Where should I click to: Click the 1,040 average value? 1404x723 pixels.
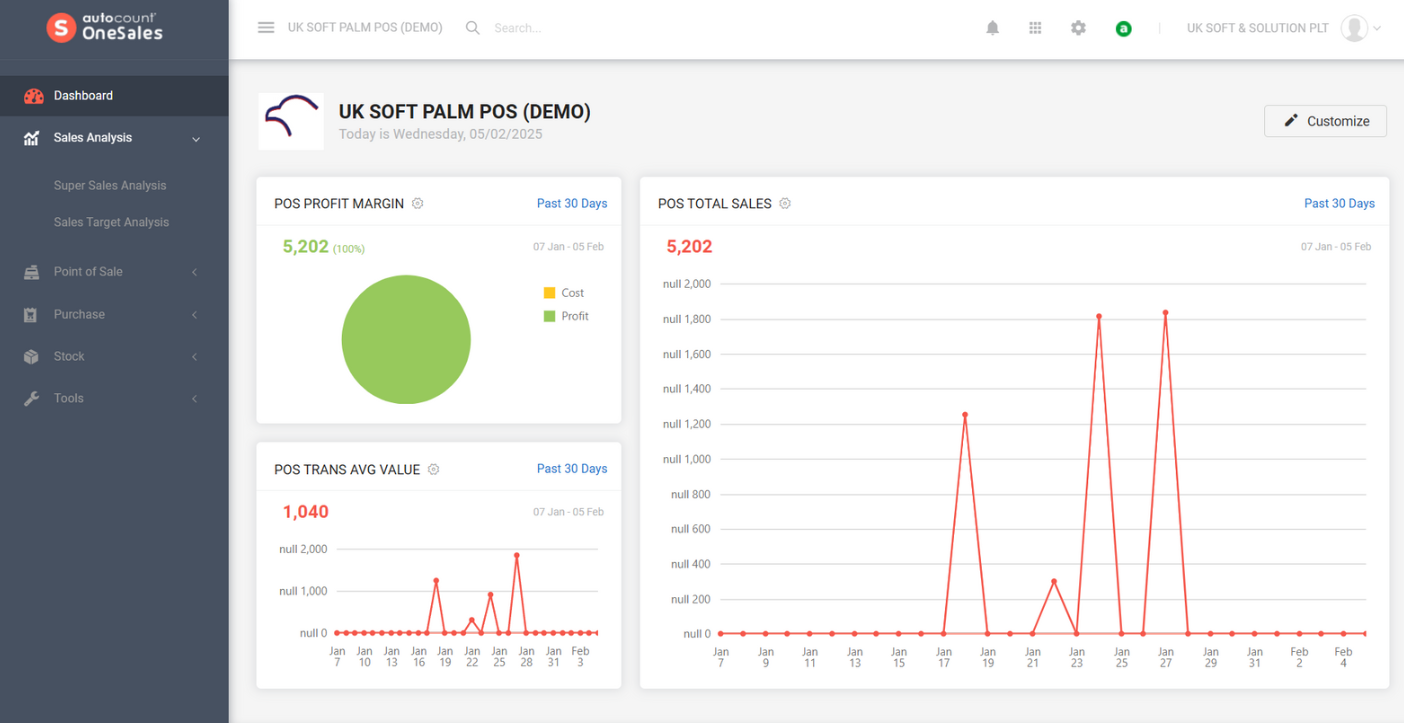305,512
